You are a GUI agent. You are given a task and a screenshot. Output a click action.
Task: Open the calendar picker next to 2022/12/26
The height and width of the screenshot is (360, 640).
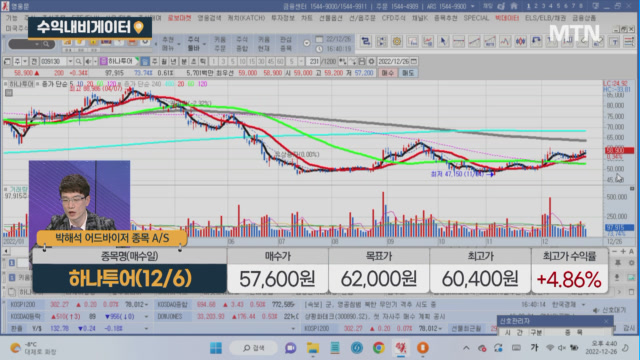pos(414,61)
